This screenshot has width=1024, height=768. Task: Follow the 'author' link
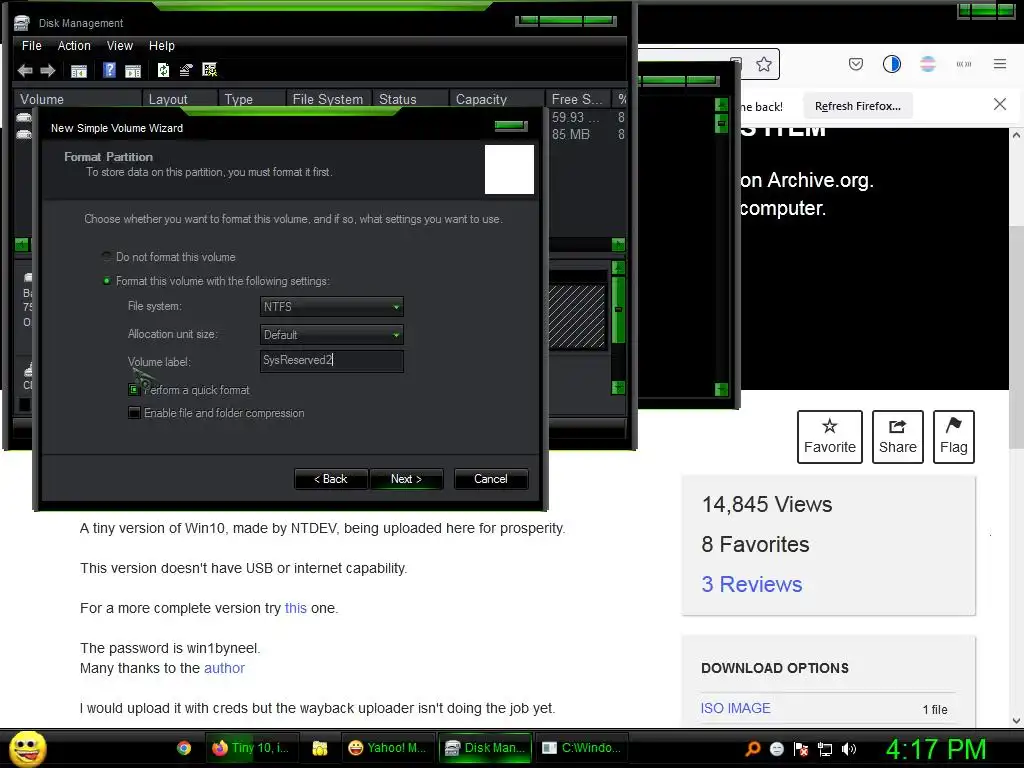[224, 668]
